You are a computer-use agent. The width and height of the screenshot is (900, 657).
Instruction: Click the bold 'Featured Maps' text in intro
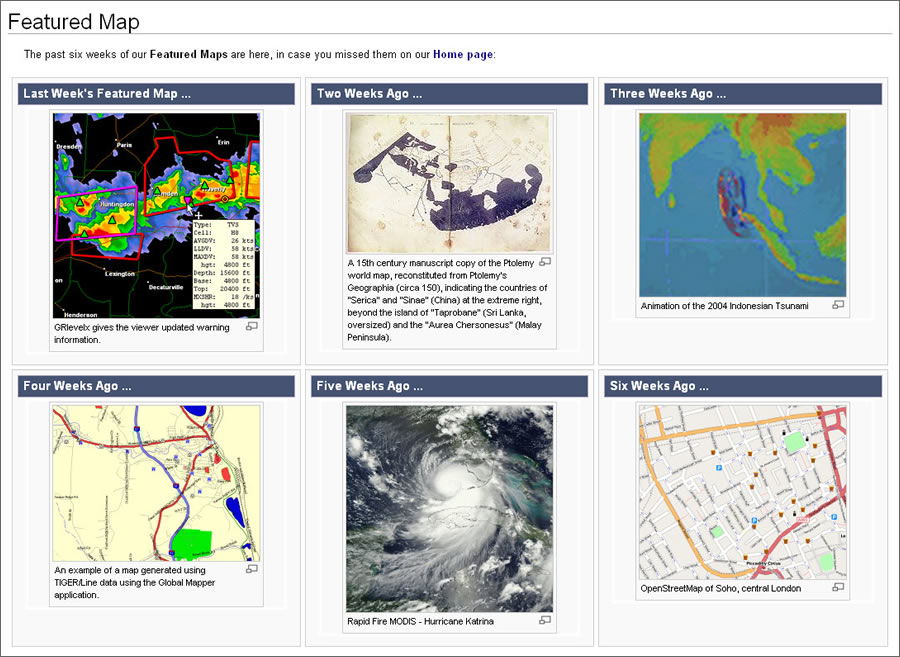coord(189,55)
